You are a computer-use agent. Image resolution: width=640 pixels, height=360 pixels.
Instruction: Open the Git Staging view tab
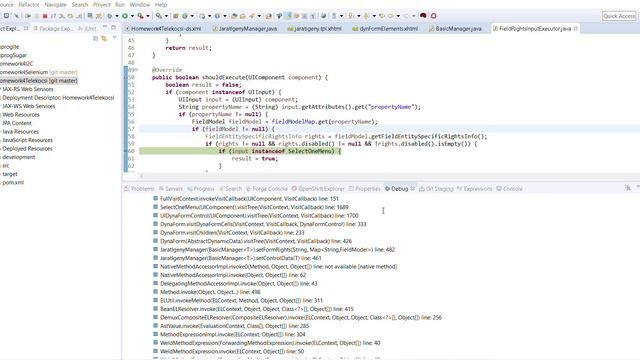coord(436,189)
